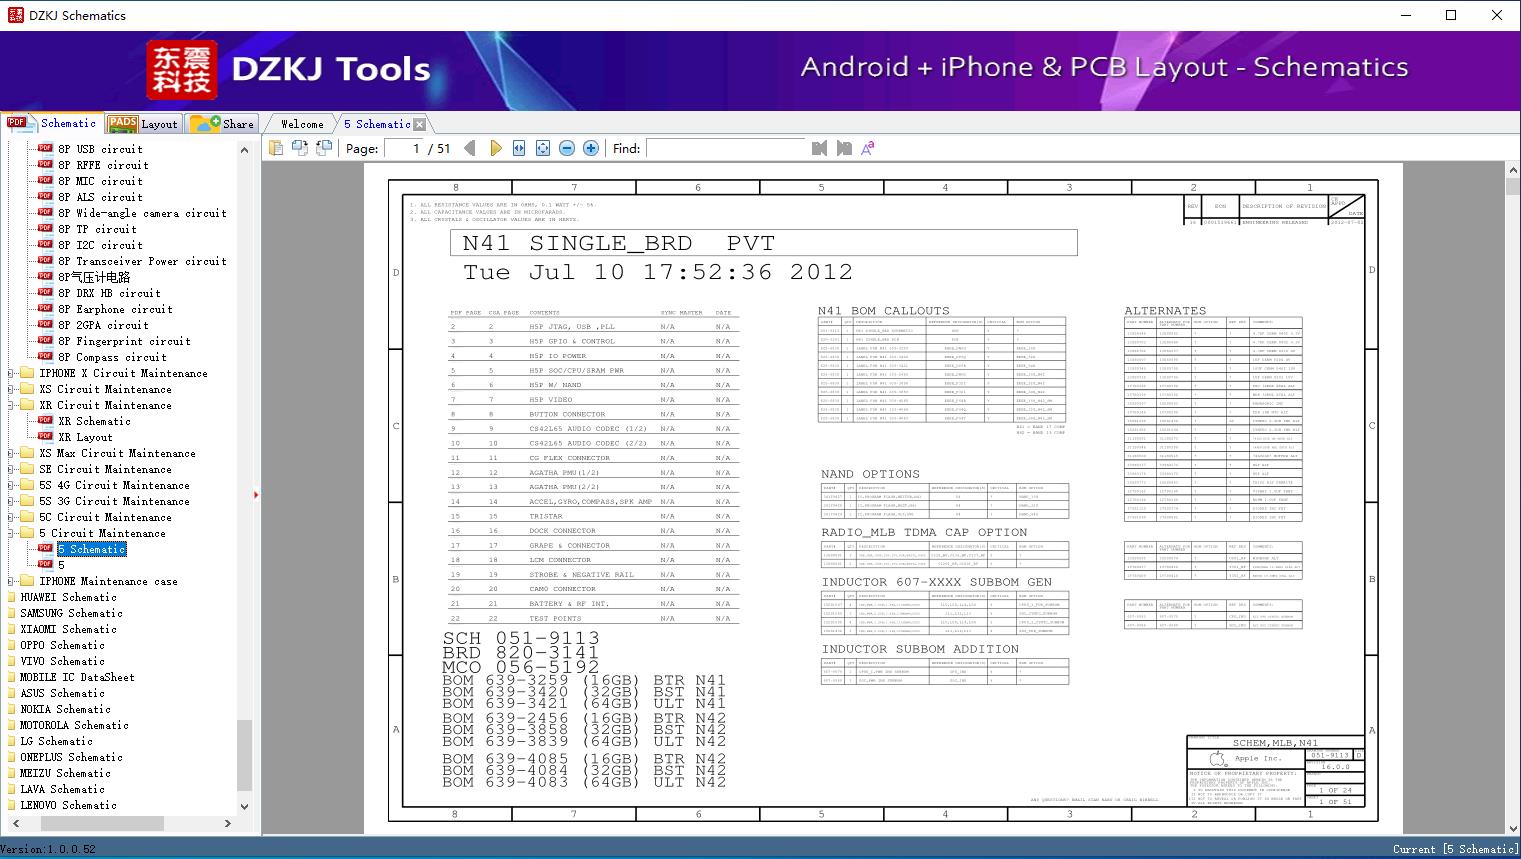Click the page number input field
This screenshot has height=859, width=1521.
[404, 148]
